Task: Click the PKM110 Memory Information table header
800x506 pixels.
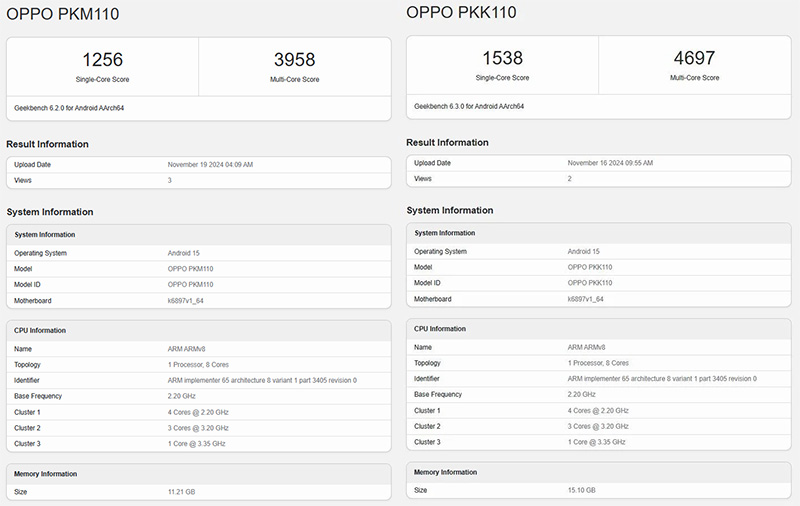Action: [x=198, y=474]
